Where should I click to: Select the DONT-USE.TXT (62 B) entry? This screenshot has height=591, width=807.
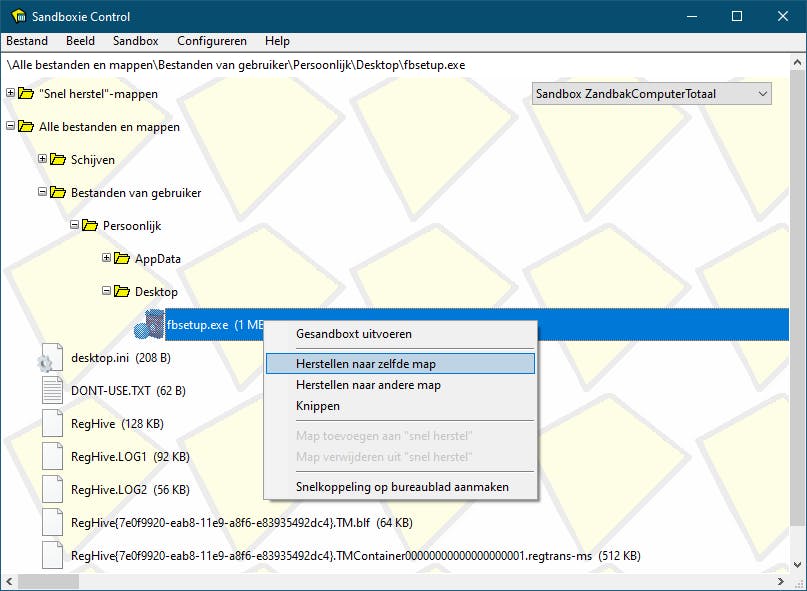click(128, 391)
